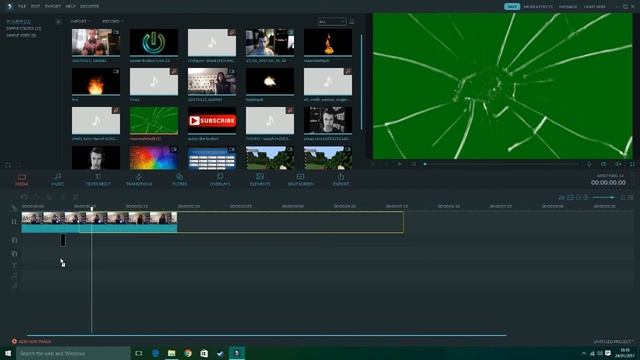Image resolution: width=640 pixels, height=360 pixels.
Task: Select the blue keyboard clip thumbnail
Action: [212, 158]
